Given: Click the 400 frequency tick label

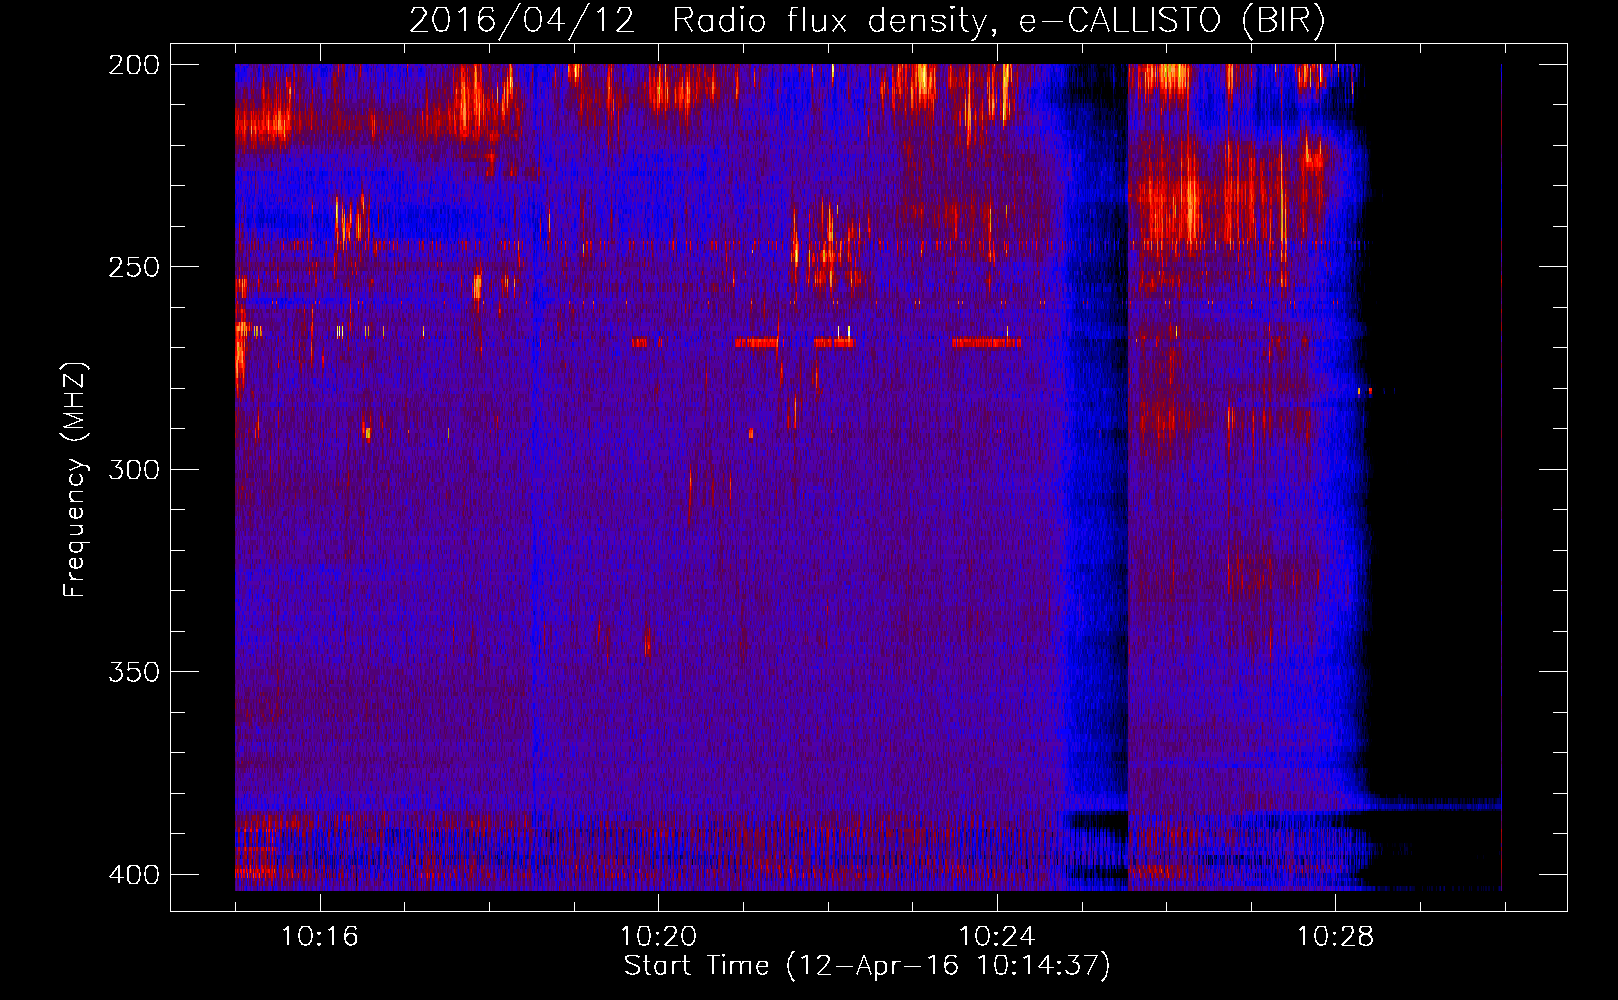Looking at the screenshot, I should [x=134, y=875].
